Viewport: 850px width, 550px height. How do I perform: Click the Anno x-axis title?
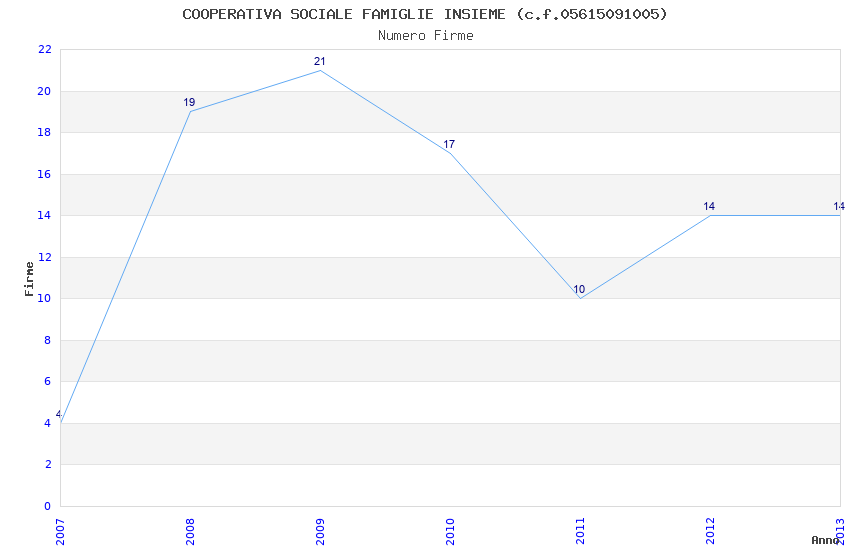(x=824, y=540)
